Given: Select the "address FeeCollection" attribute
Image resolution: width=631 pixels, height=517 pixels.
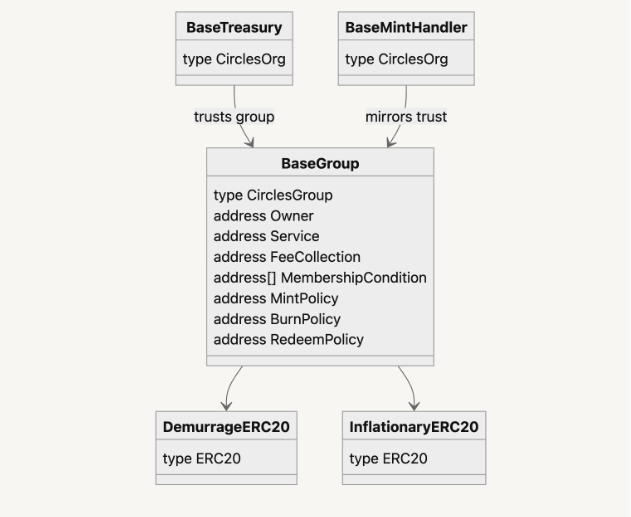Looking at the screenshot, I should tap(287, 257).
